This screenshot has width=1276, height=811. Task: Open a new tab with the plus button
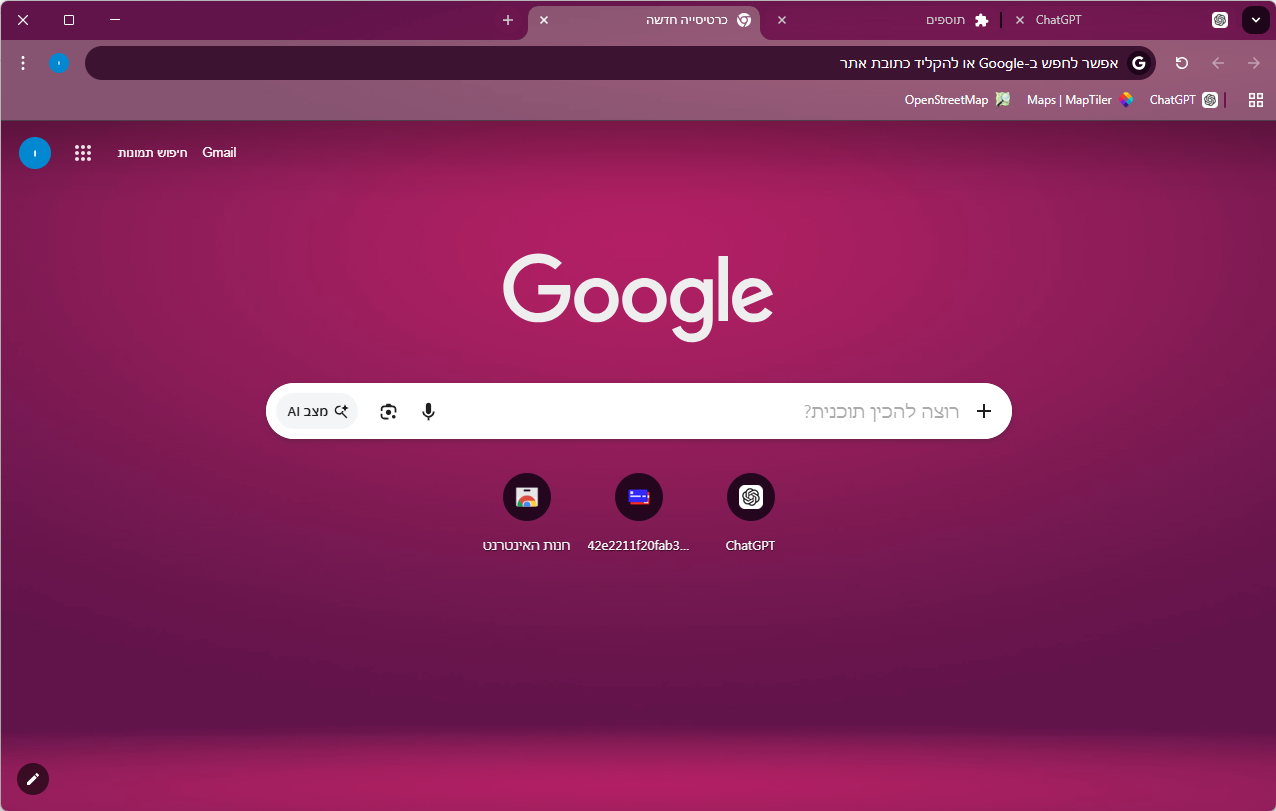pyautogui.click(x=508, y=20)
